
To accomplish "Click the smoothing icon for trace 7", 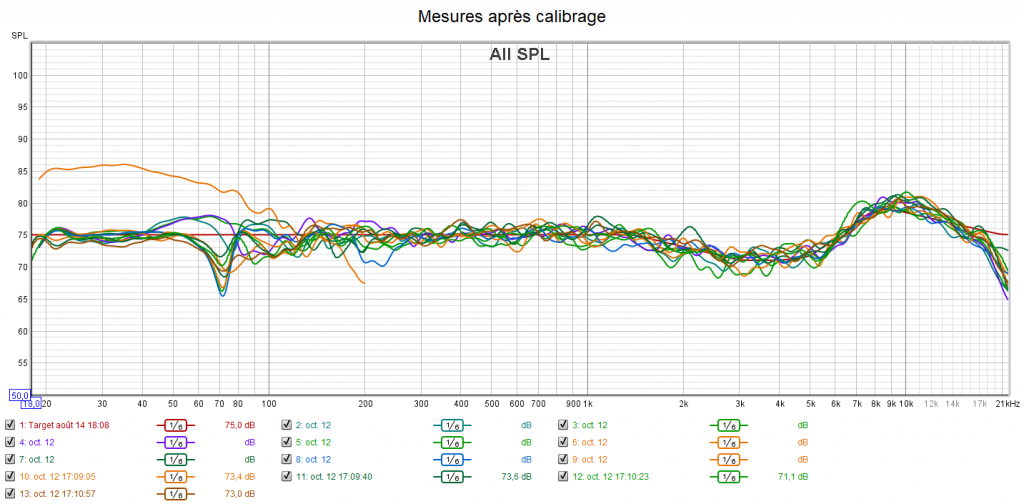I will point(174,459).
